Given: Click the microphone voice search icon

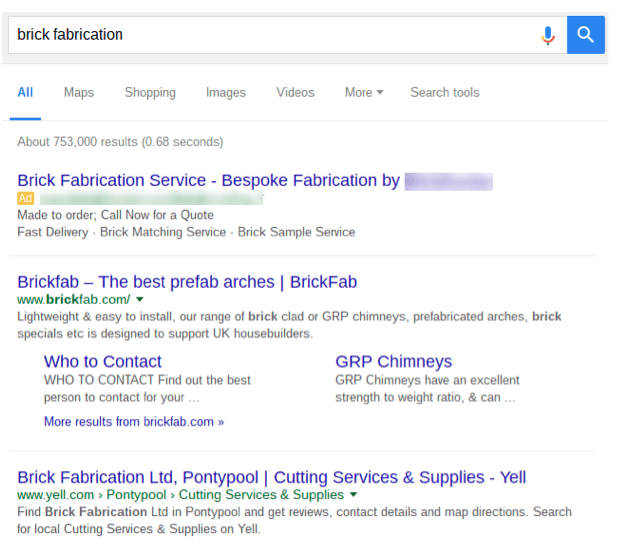Looking at the screenshot, I should pyautogui.click(x=547, y=35).
